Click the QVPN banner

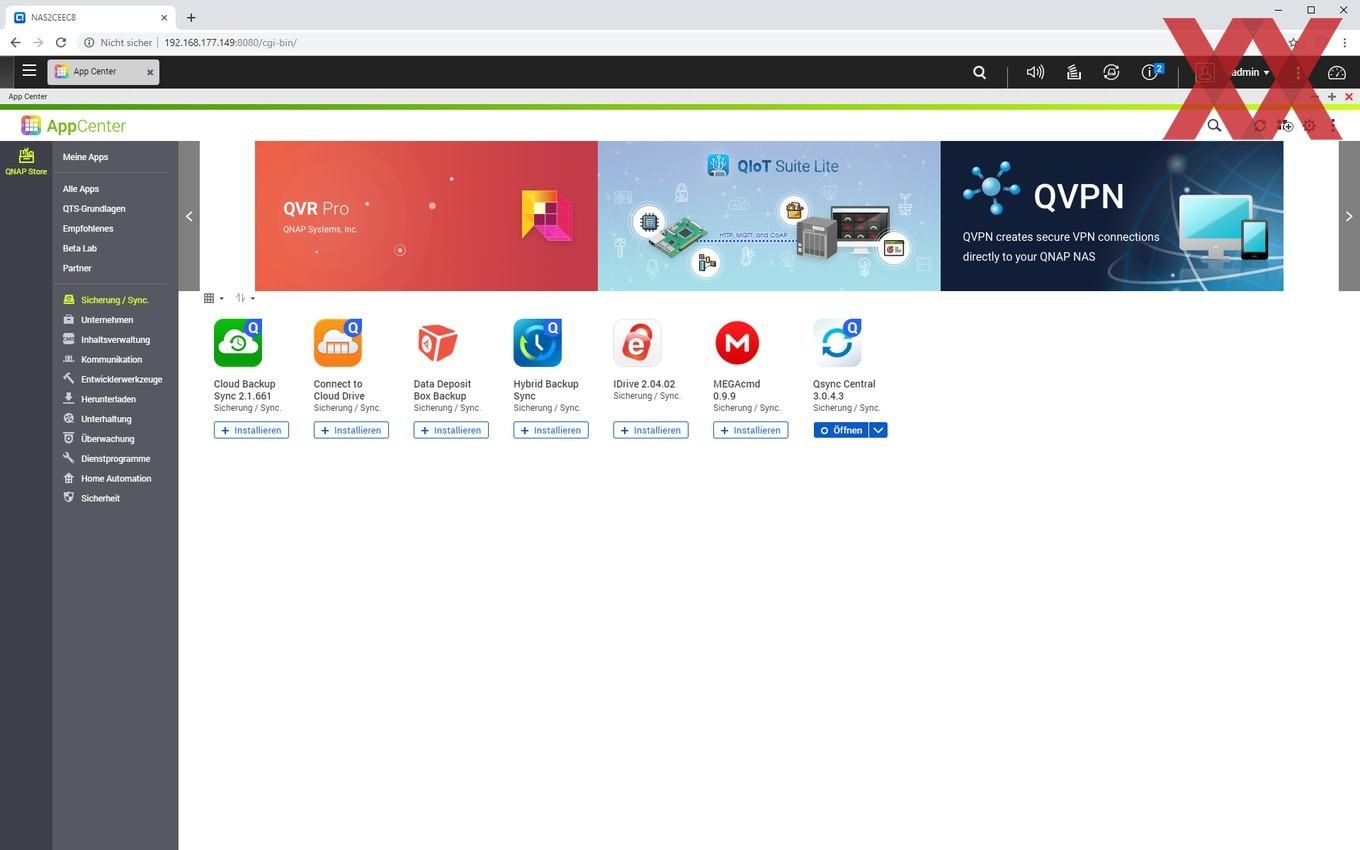tap(1112, 216)
